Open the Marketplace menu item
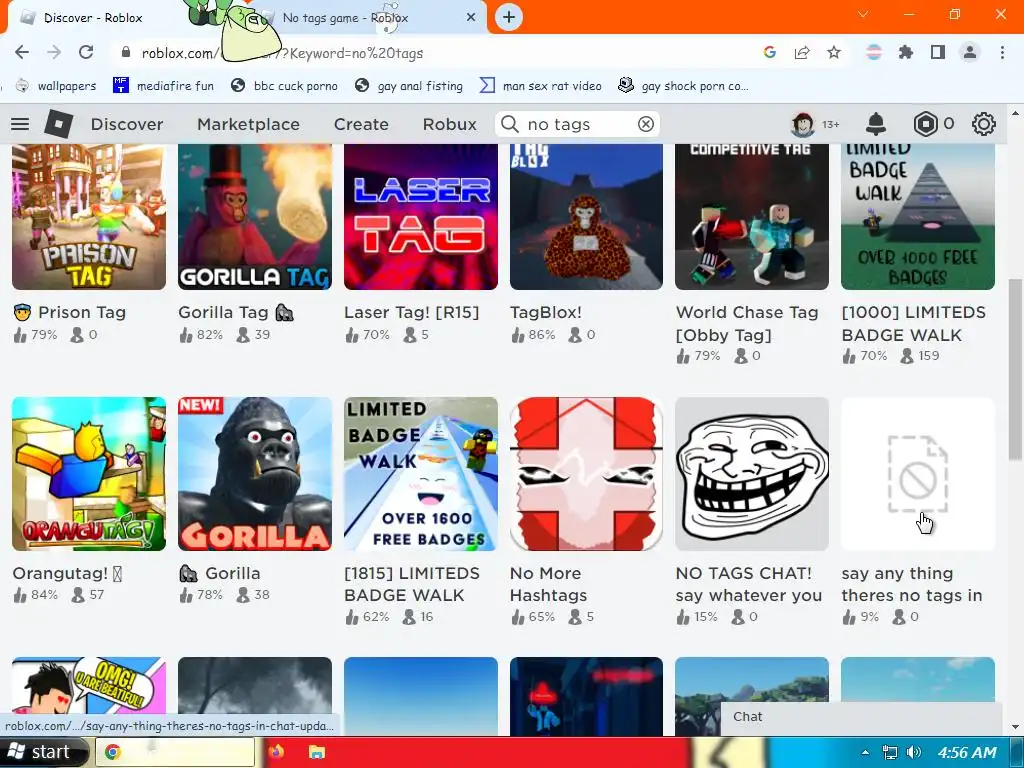 coord(248,124)
